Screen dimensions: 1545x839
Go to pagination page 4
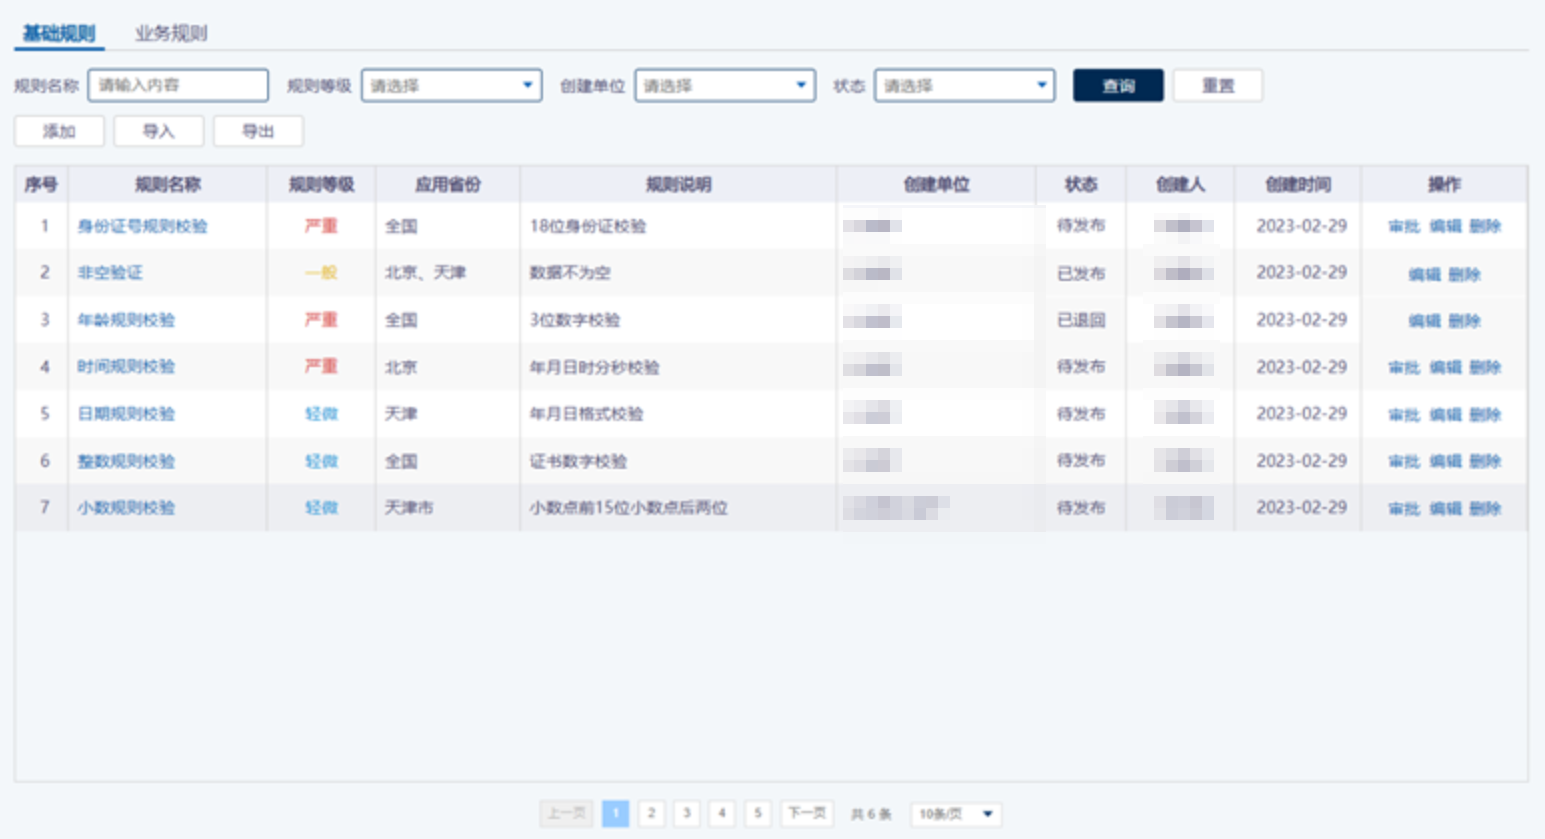tap(722, 813)
